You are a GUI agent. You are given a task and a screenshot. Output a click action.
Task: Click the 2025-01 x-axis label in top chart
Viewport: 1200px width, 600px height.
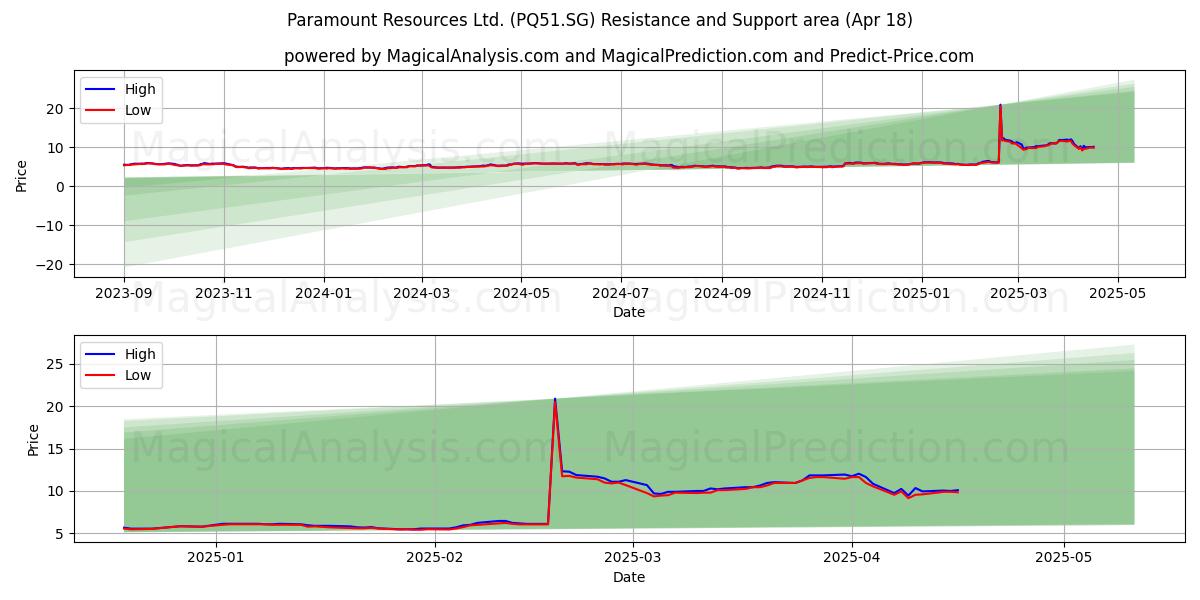point(921,294)
